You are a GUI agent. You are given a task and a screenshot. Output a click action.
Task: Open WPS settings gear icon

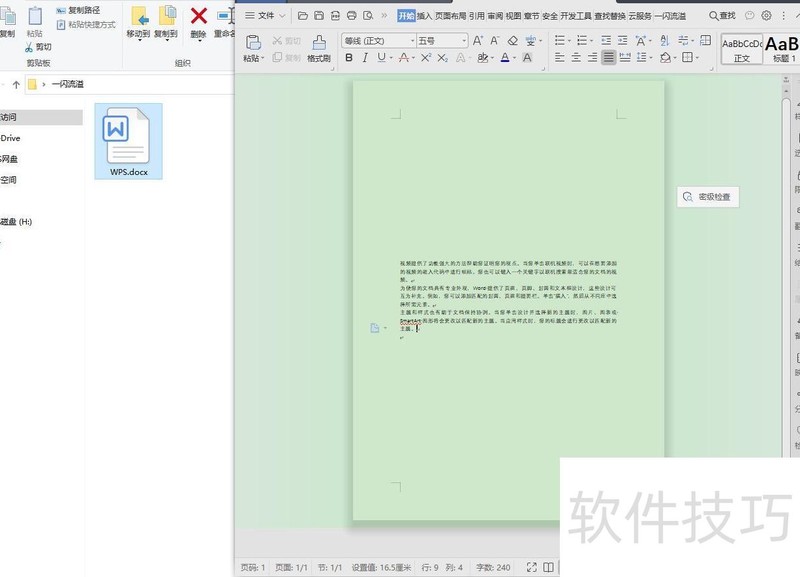[766, 16]
